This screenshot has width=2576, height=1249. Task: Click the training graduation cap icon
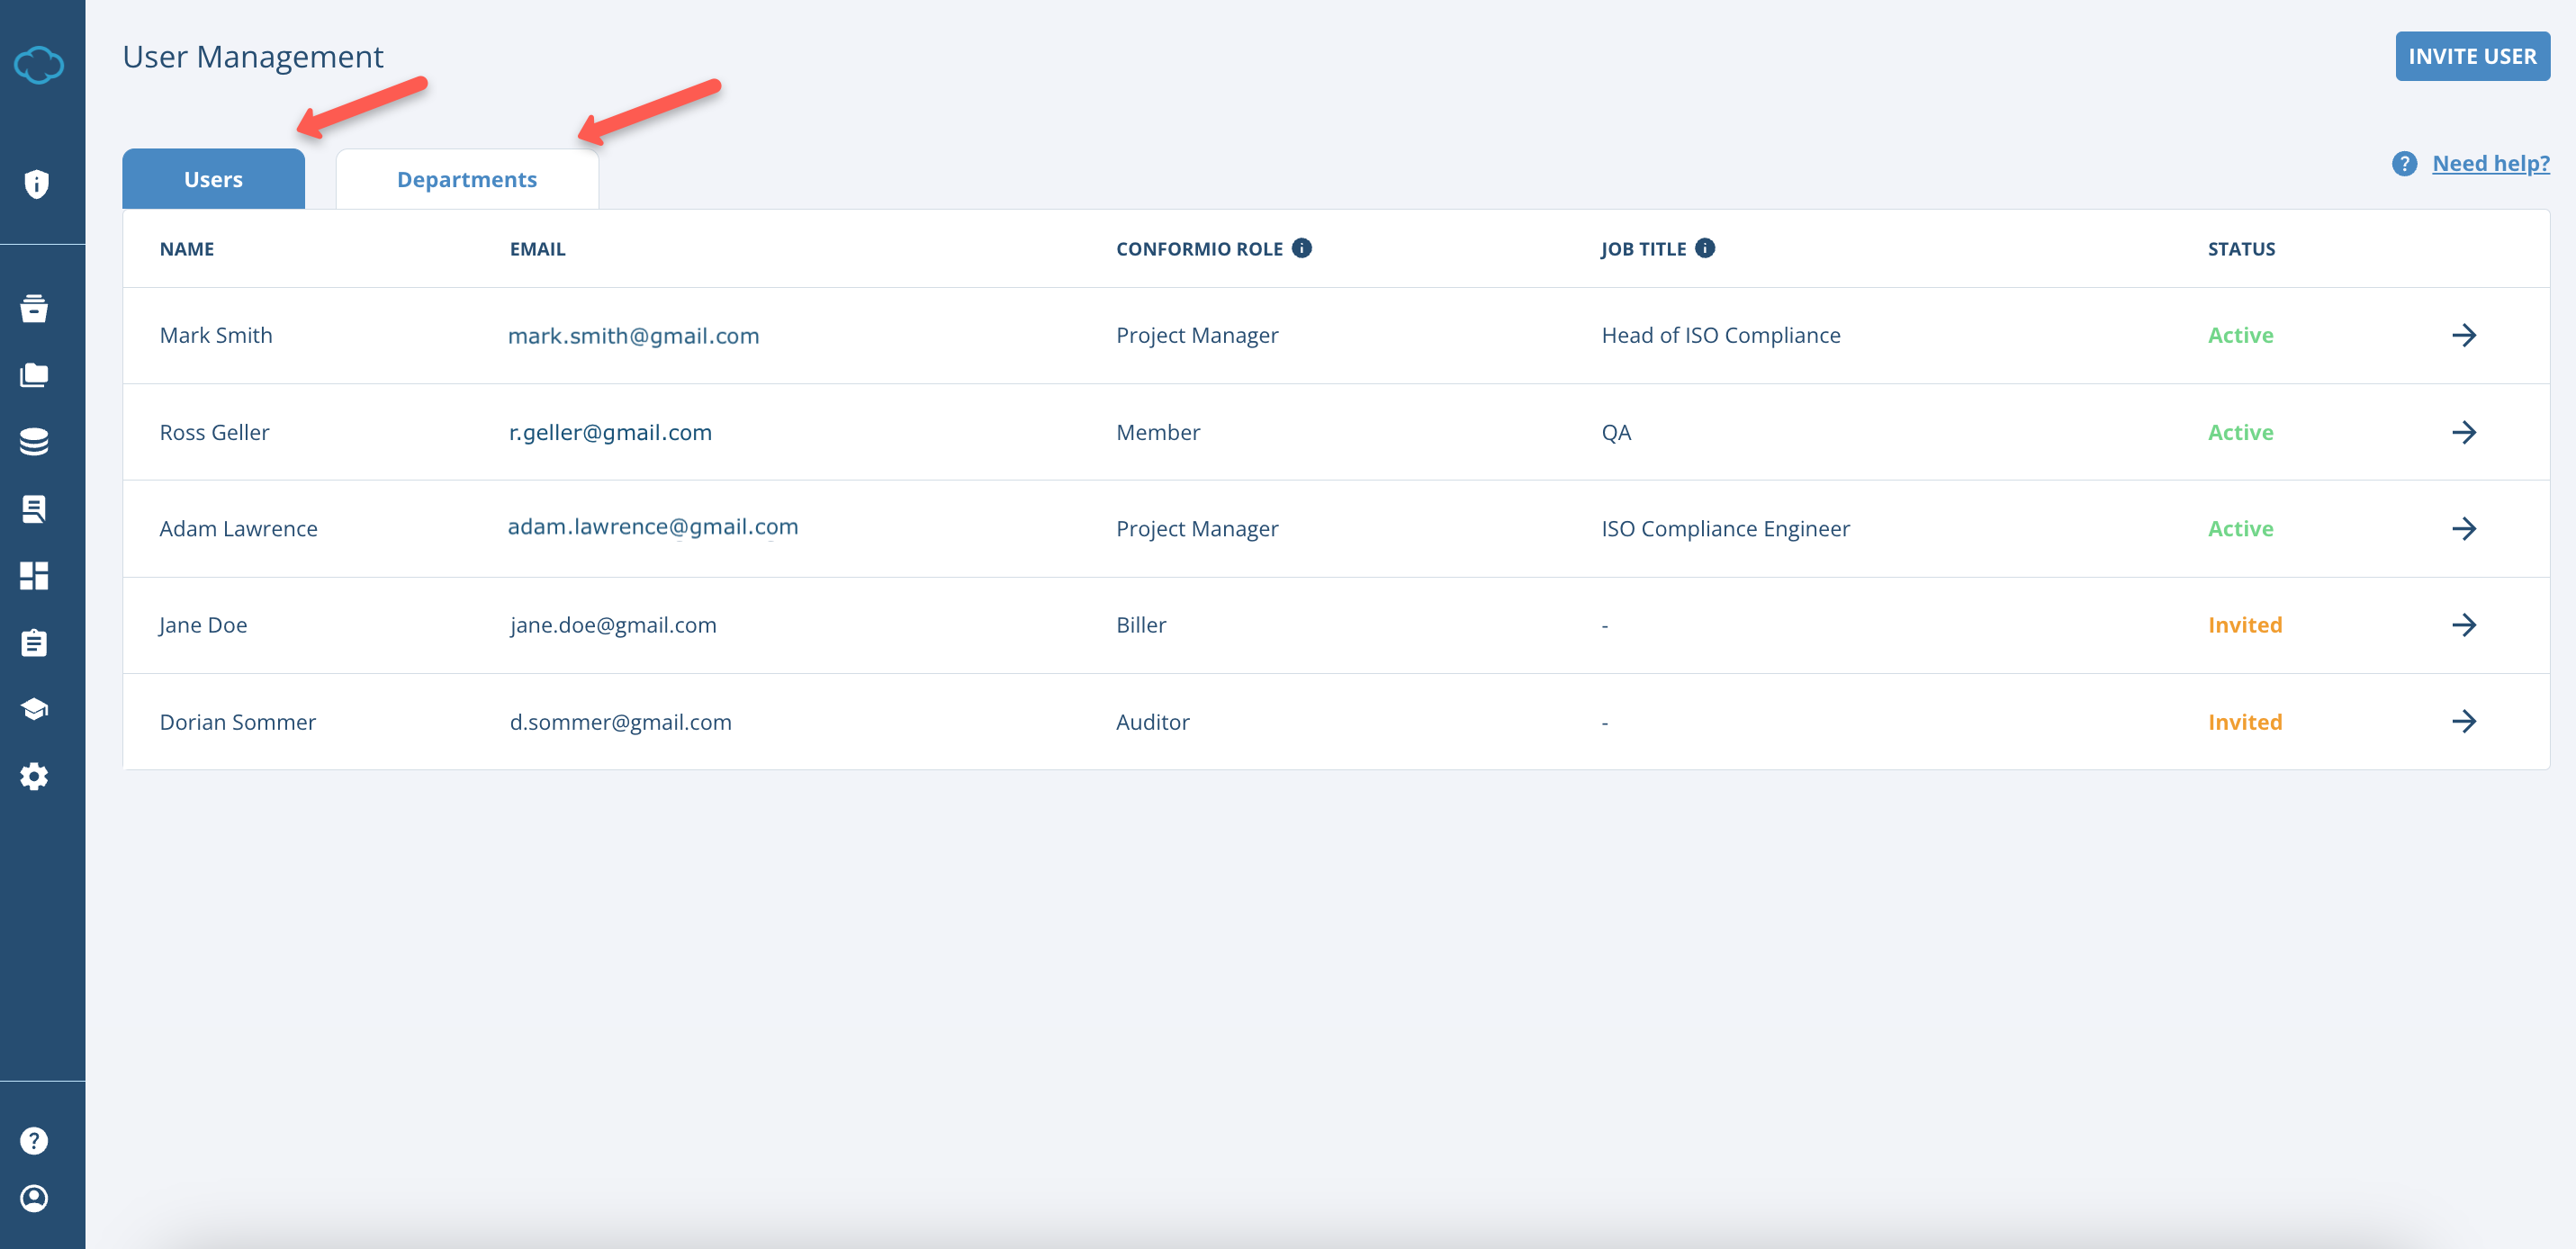[x=36, y=709]
